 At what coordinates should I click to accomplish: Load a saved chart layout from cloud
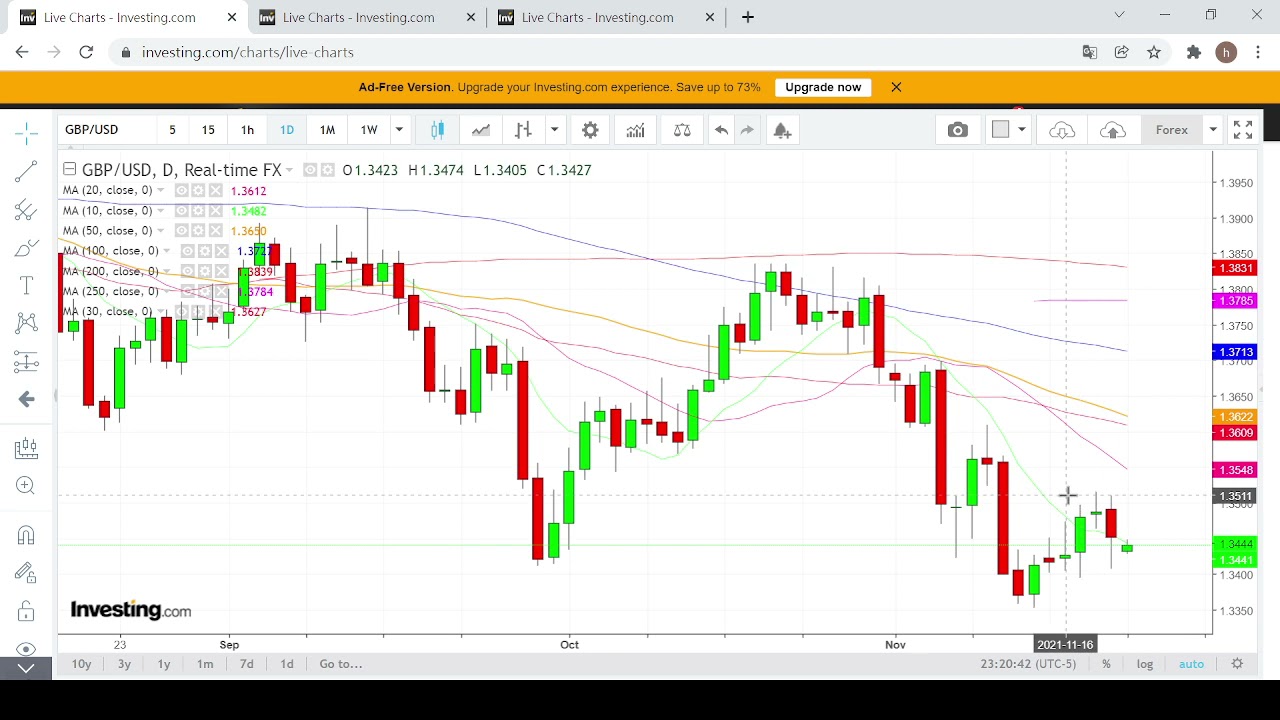pyautogui.click(x=1062, y=130)
